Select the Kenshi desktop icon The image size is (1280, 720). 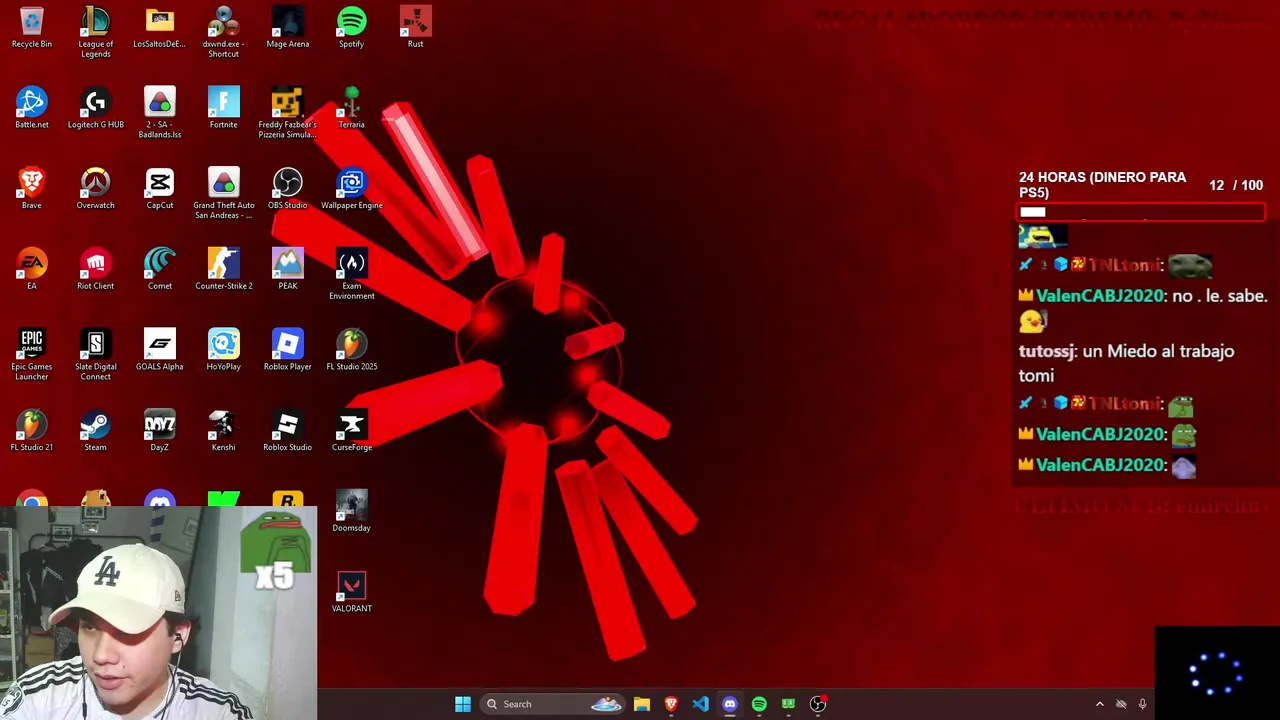[x=224, y=431]
